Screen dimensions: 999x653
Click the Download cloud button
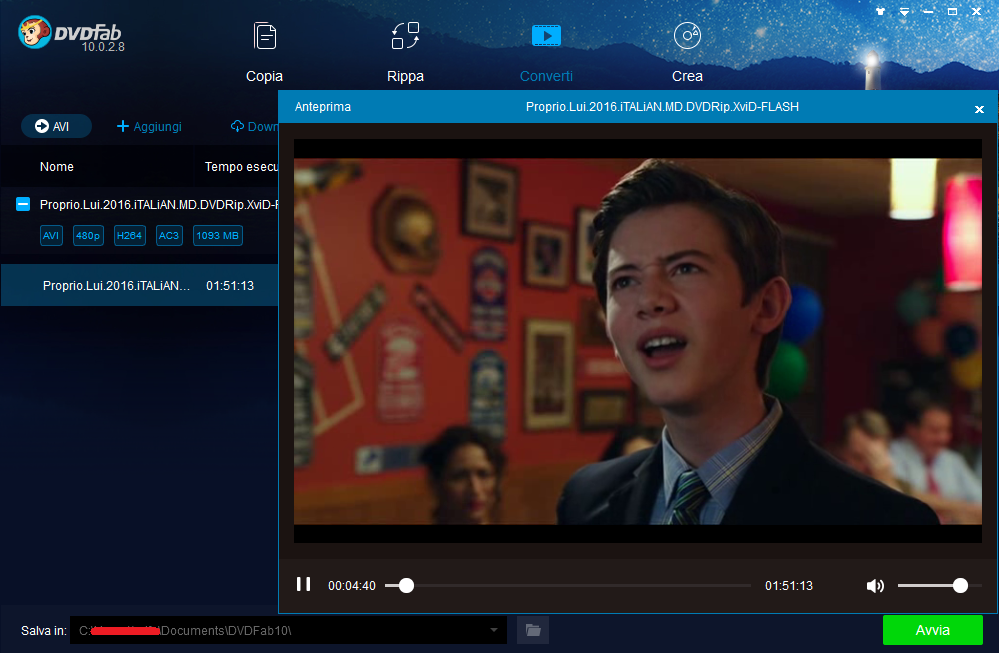(x=254, y=126)
